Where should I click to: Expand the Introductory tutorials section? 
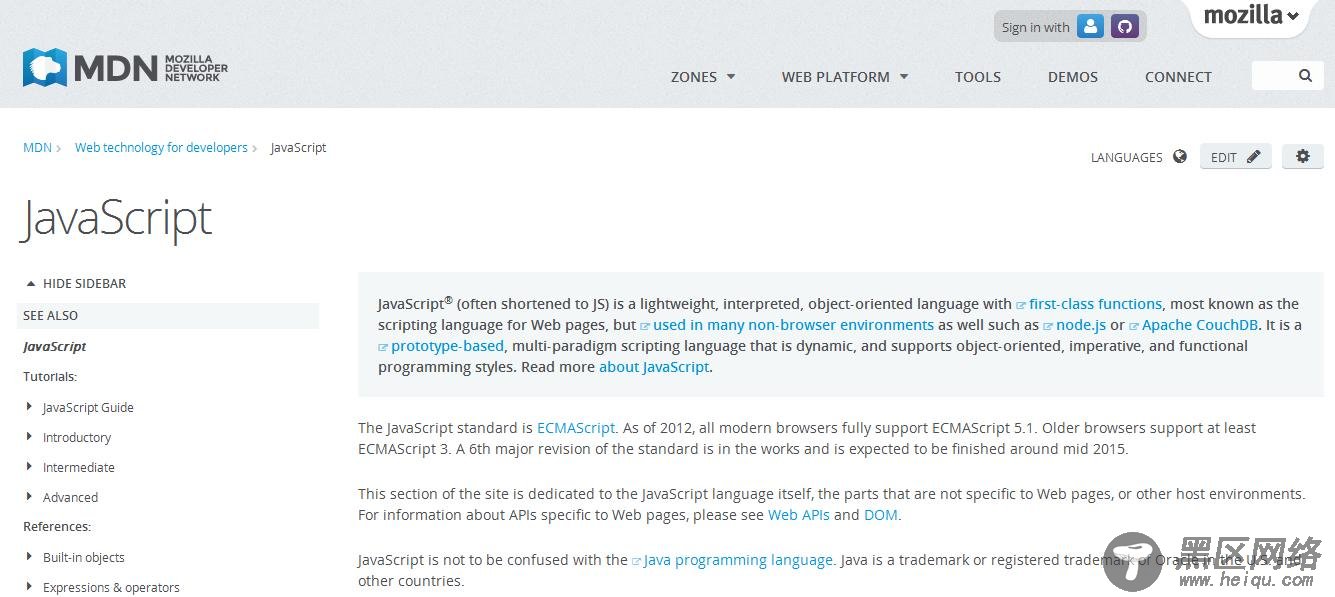click(x=69, y=437)
